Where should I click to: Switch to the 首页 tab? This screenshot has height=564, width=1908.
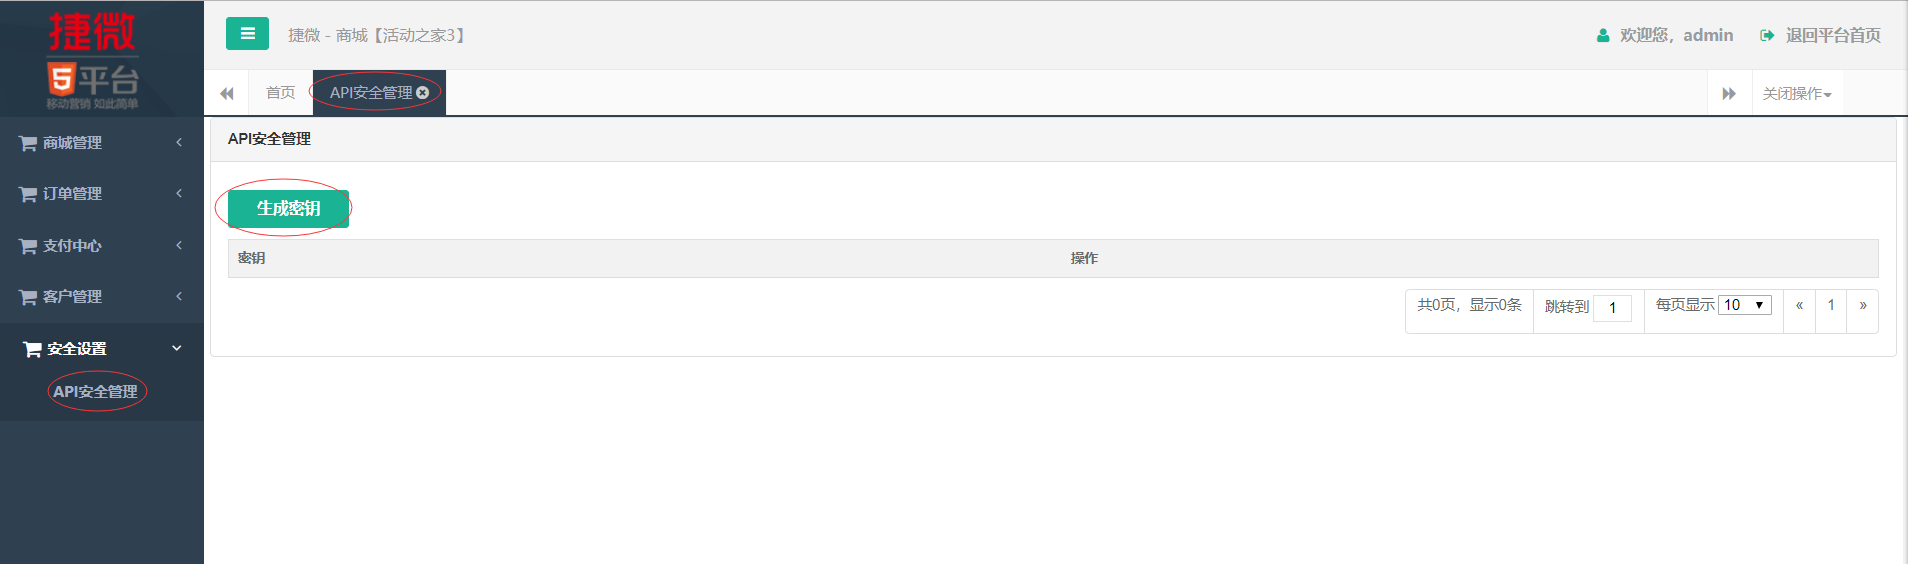pos(280,92)
